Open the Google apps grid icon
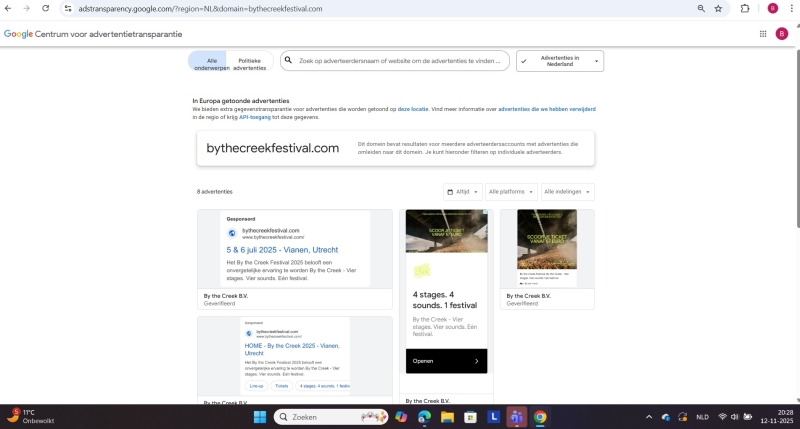 coord(763,34)
